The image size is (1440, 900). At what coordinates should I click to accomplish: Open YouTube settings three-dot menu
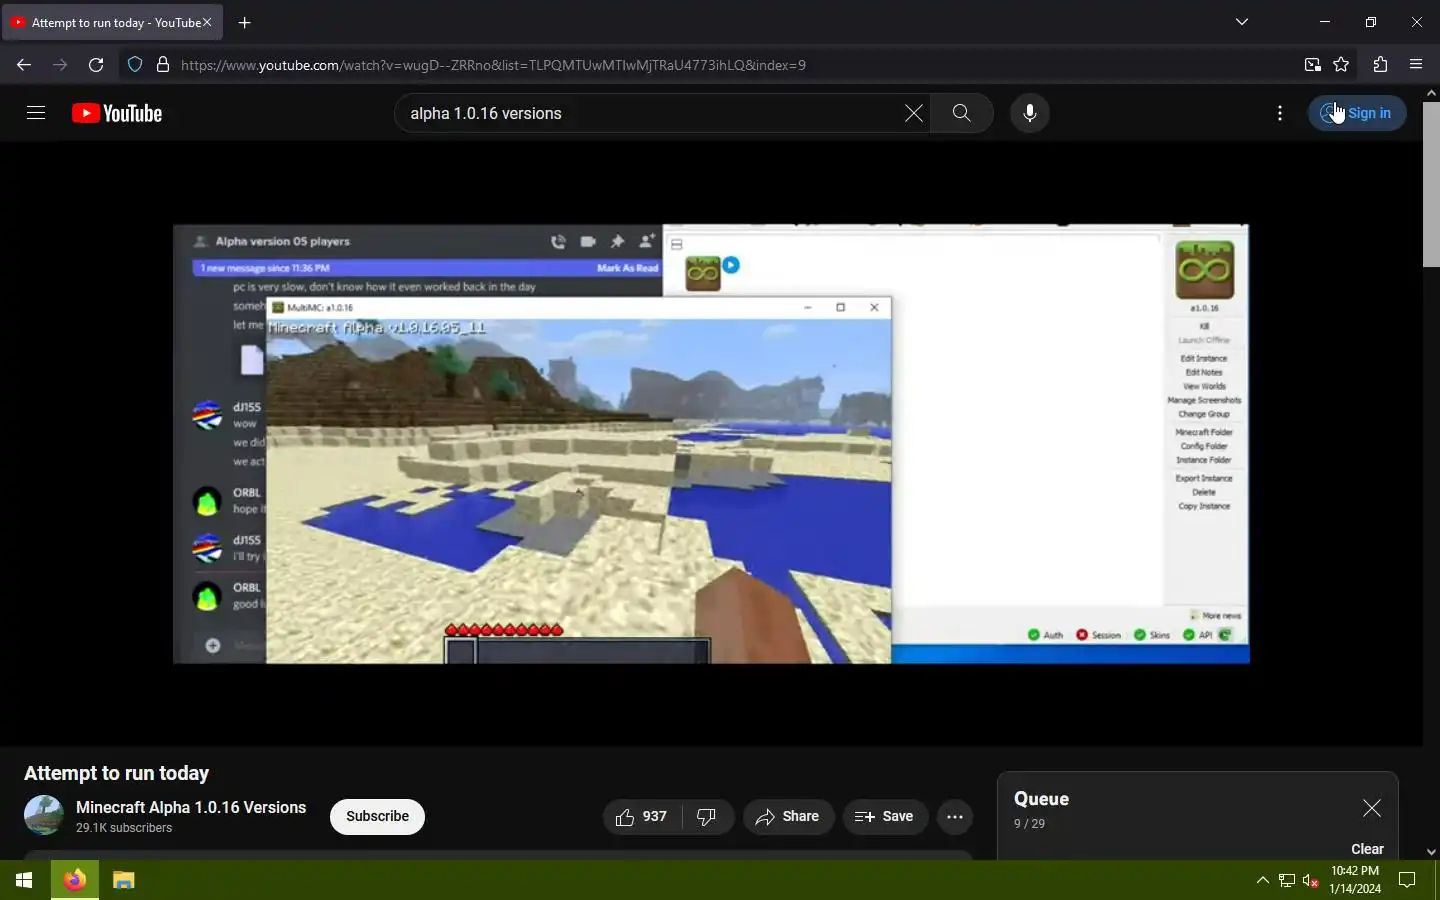pyautogui.click(x=1280, y=113)
